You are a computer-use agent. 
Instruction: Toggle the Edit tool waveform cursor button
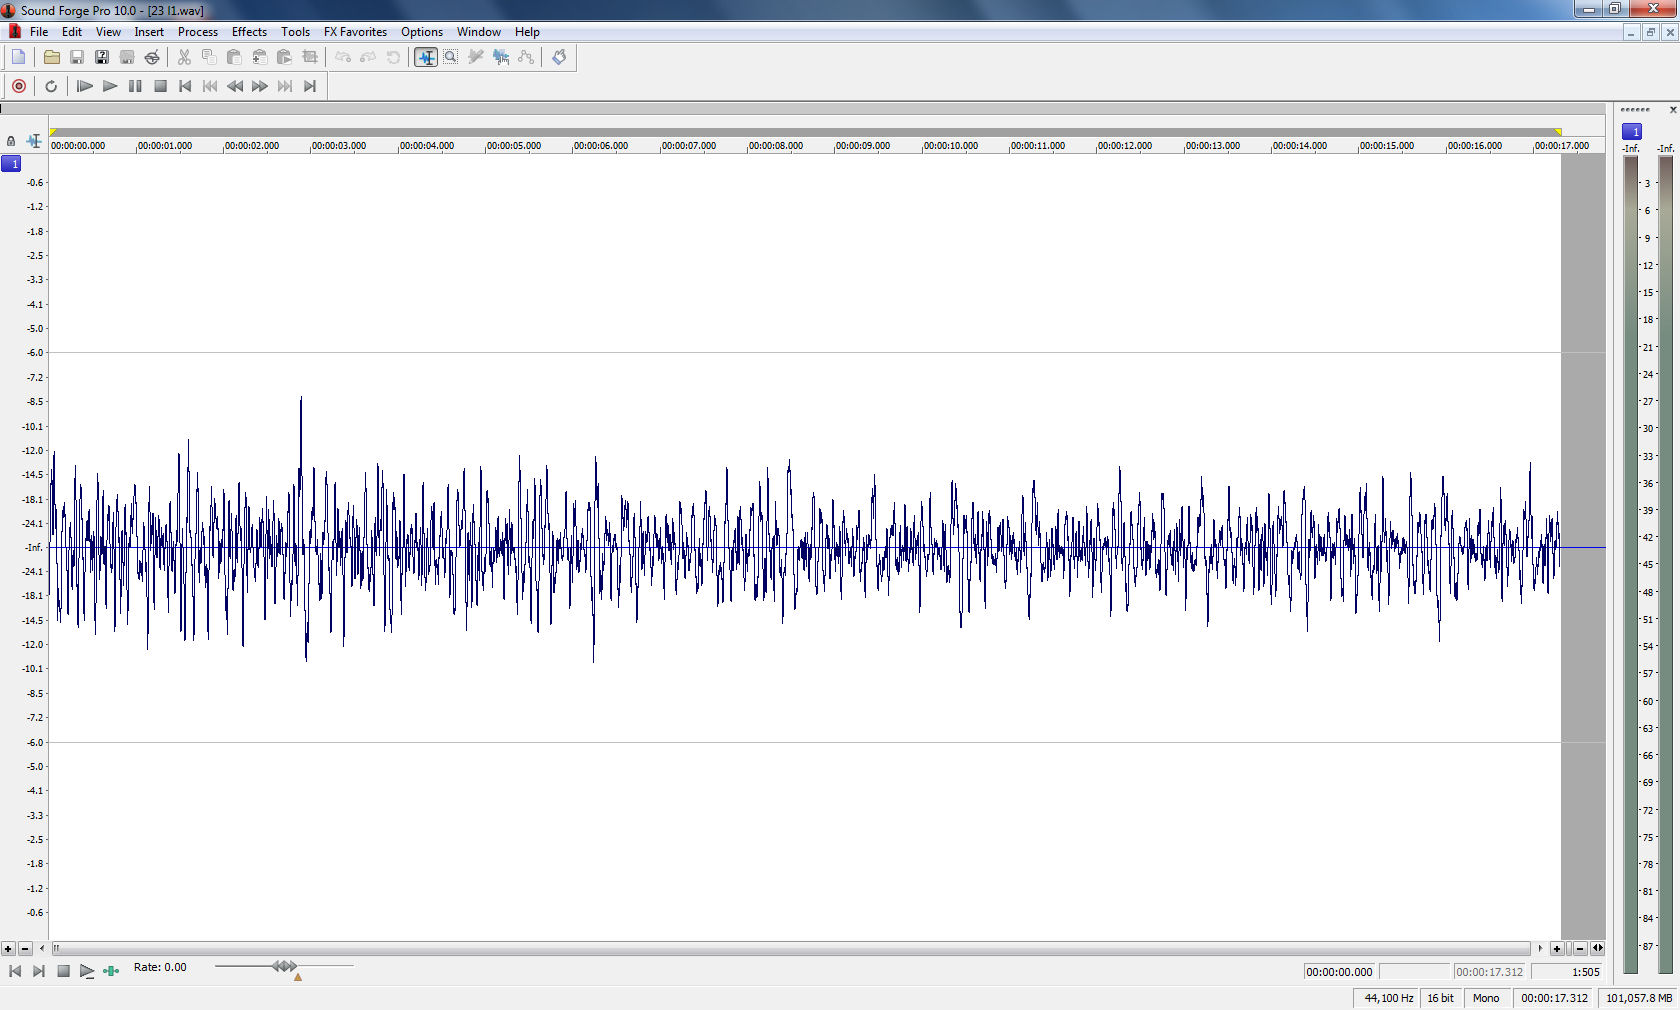426,57
